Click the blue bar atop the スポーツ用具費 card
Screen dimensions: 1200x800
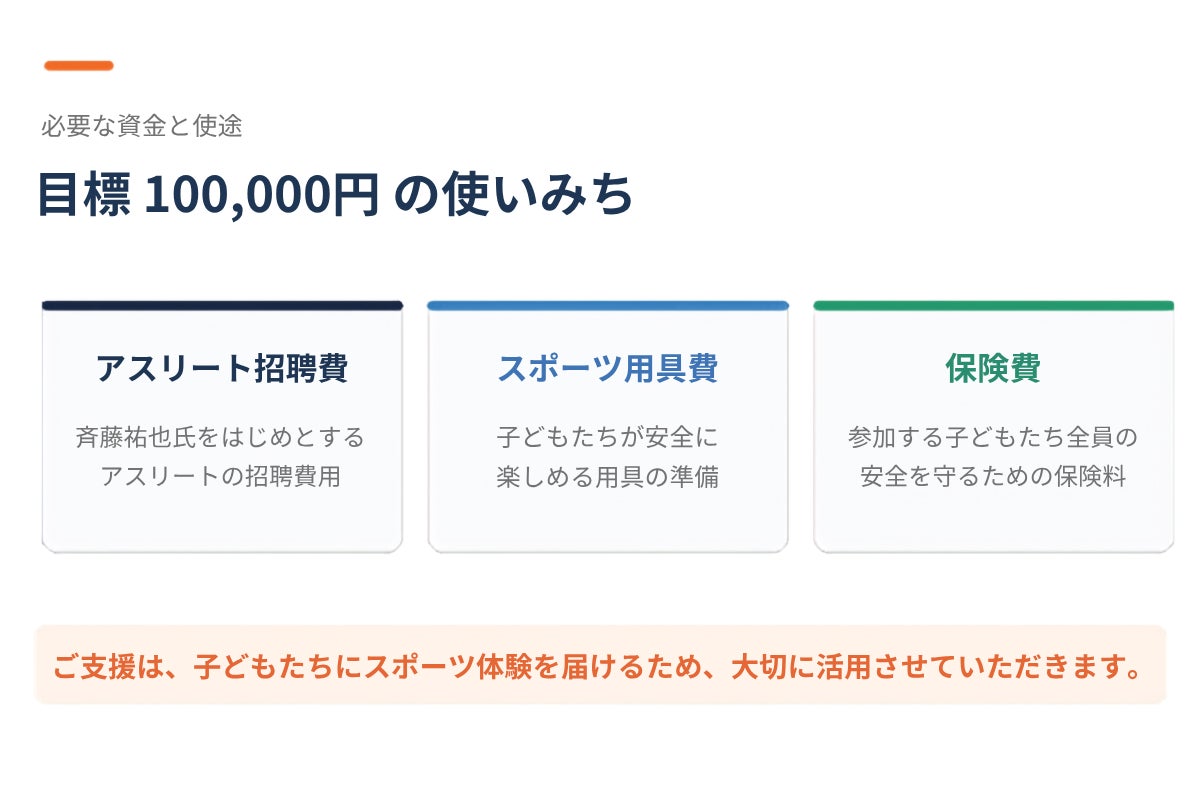608,305
